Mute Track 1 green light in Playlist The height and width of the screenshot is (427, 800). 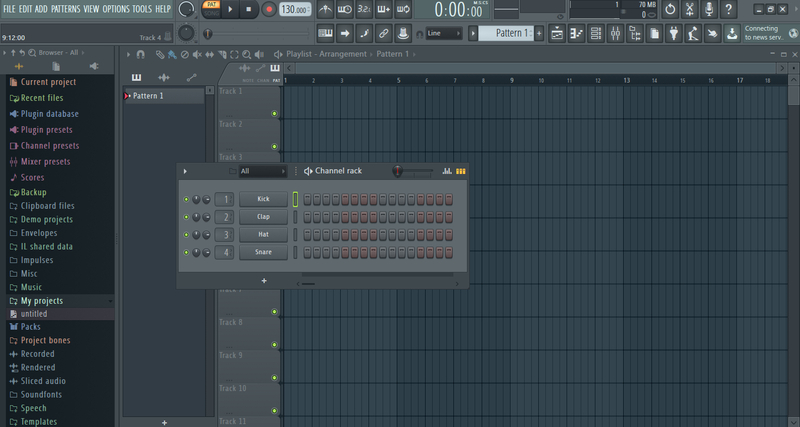pos(274,114)
